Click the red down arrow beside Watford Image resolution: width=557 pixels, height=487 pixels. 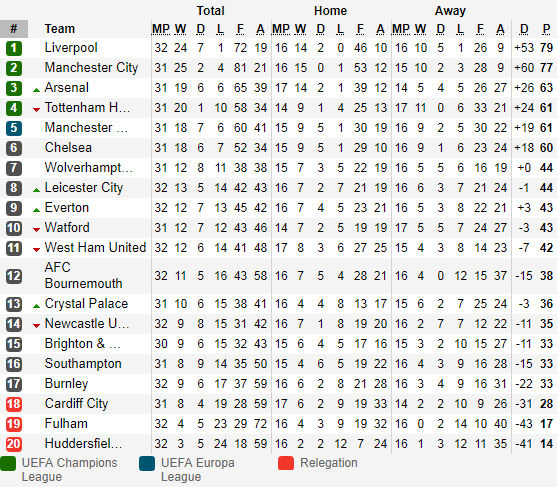pyautogui.click(x=36, y=230)
